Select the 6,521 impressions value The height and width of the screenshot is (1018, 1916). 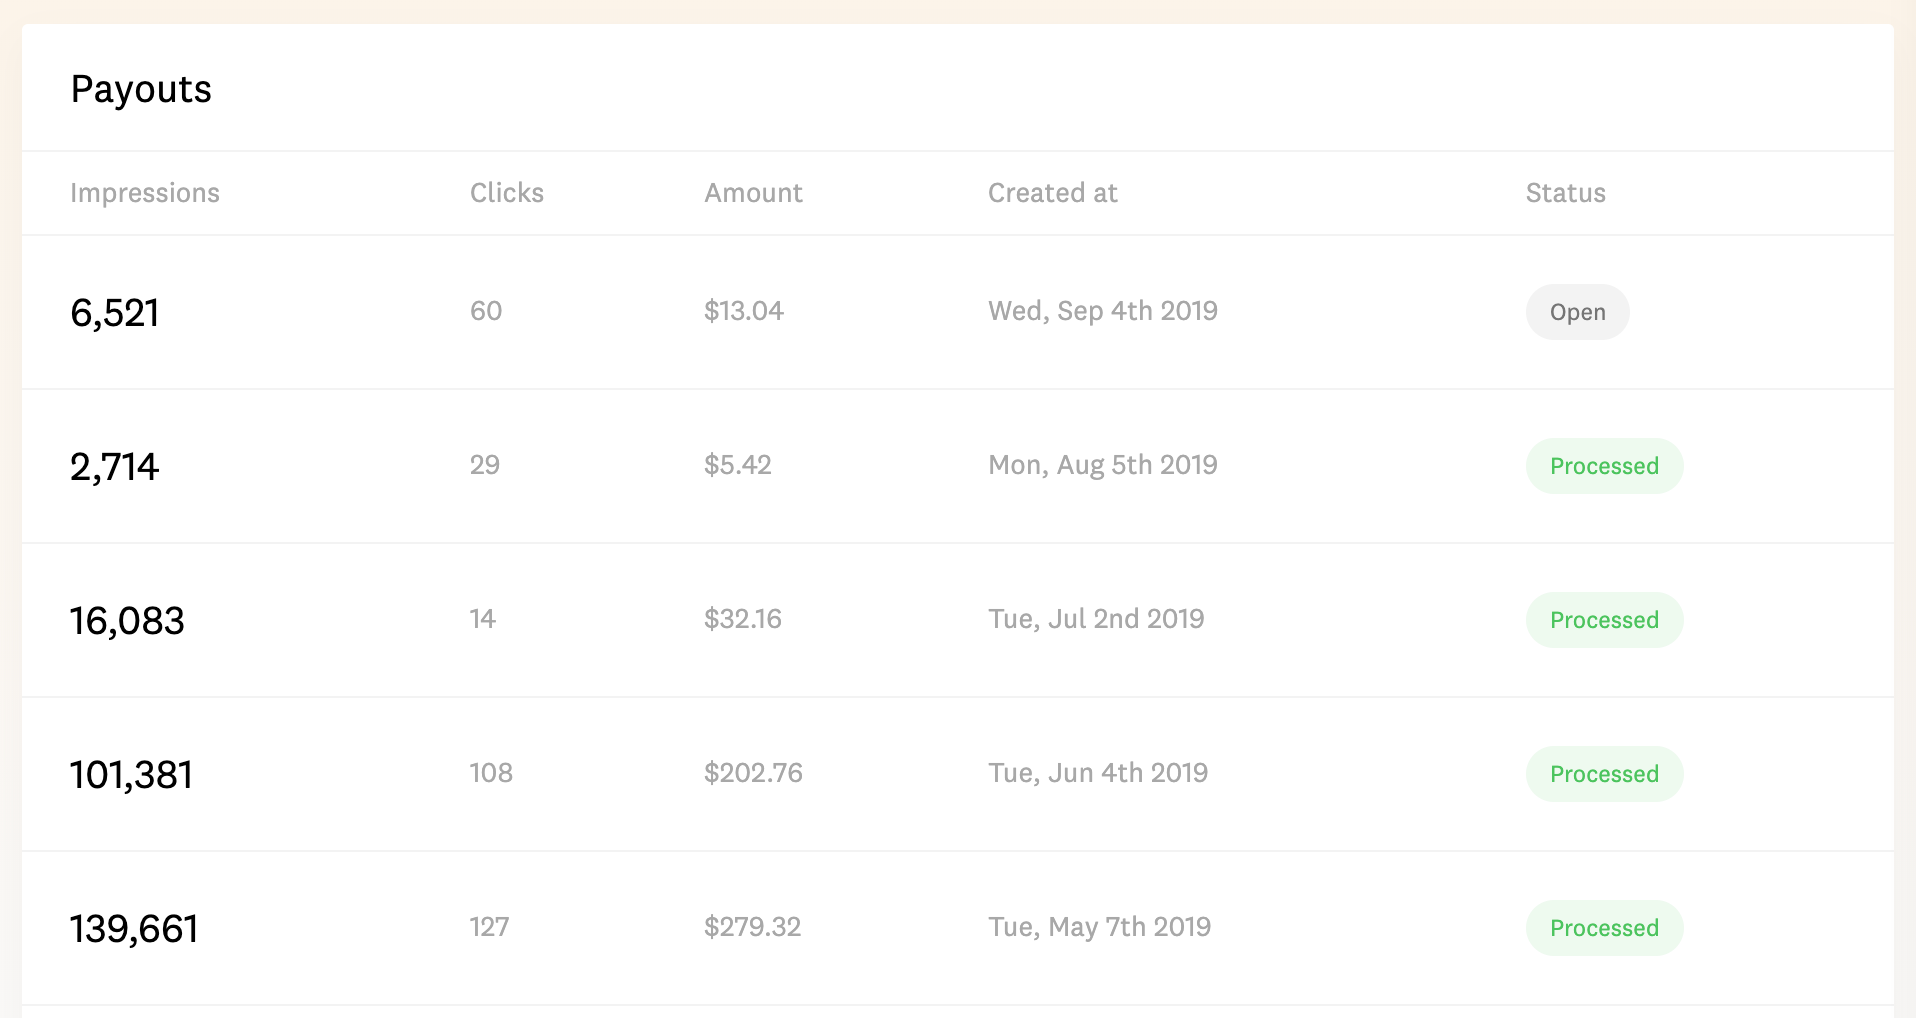115,313
